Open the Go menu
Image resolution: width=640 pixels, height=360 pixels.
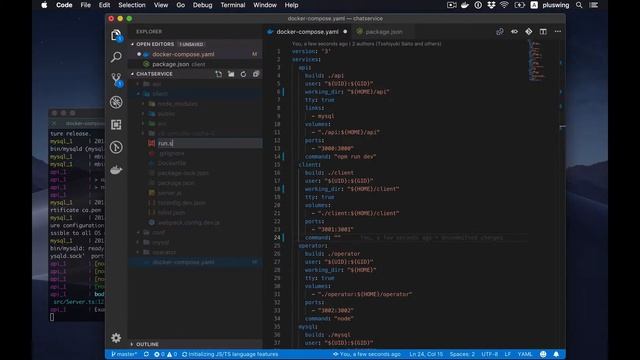[x=180, y=5]
